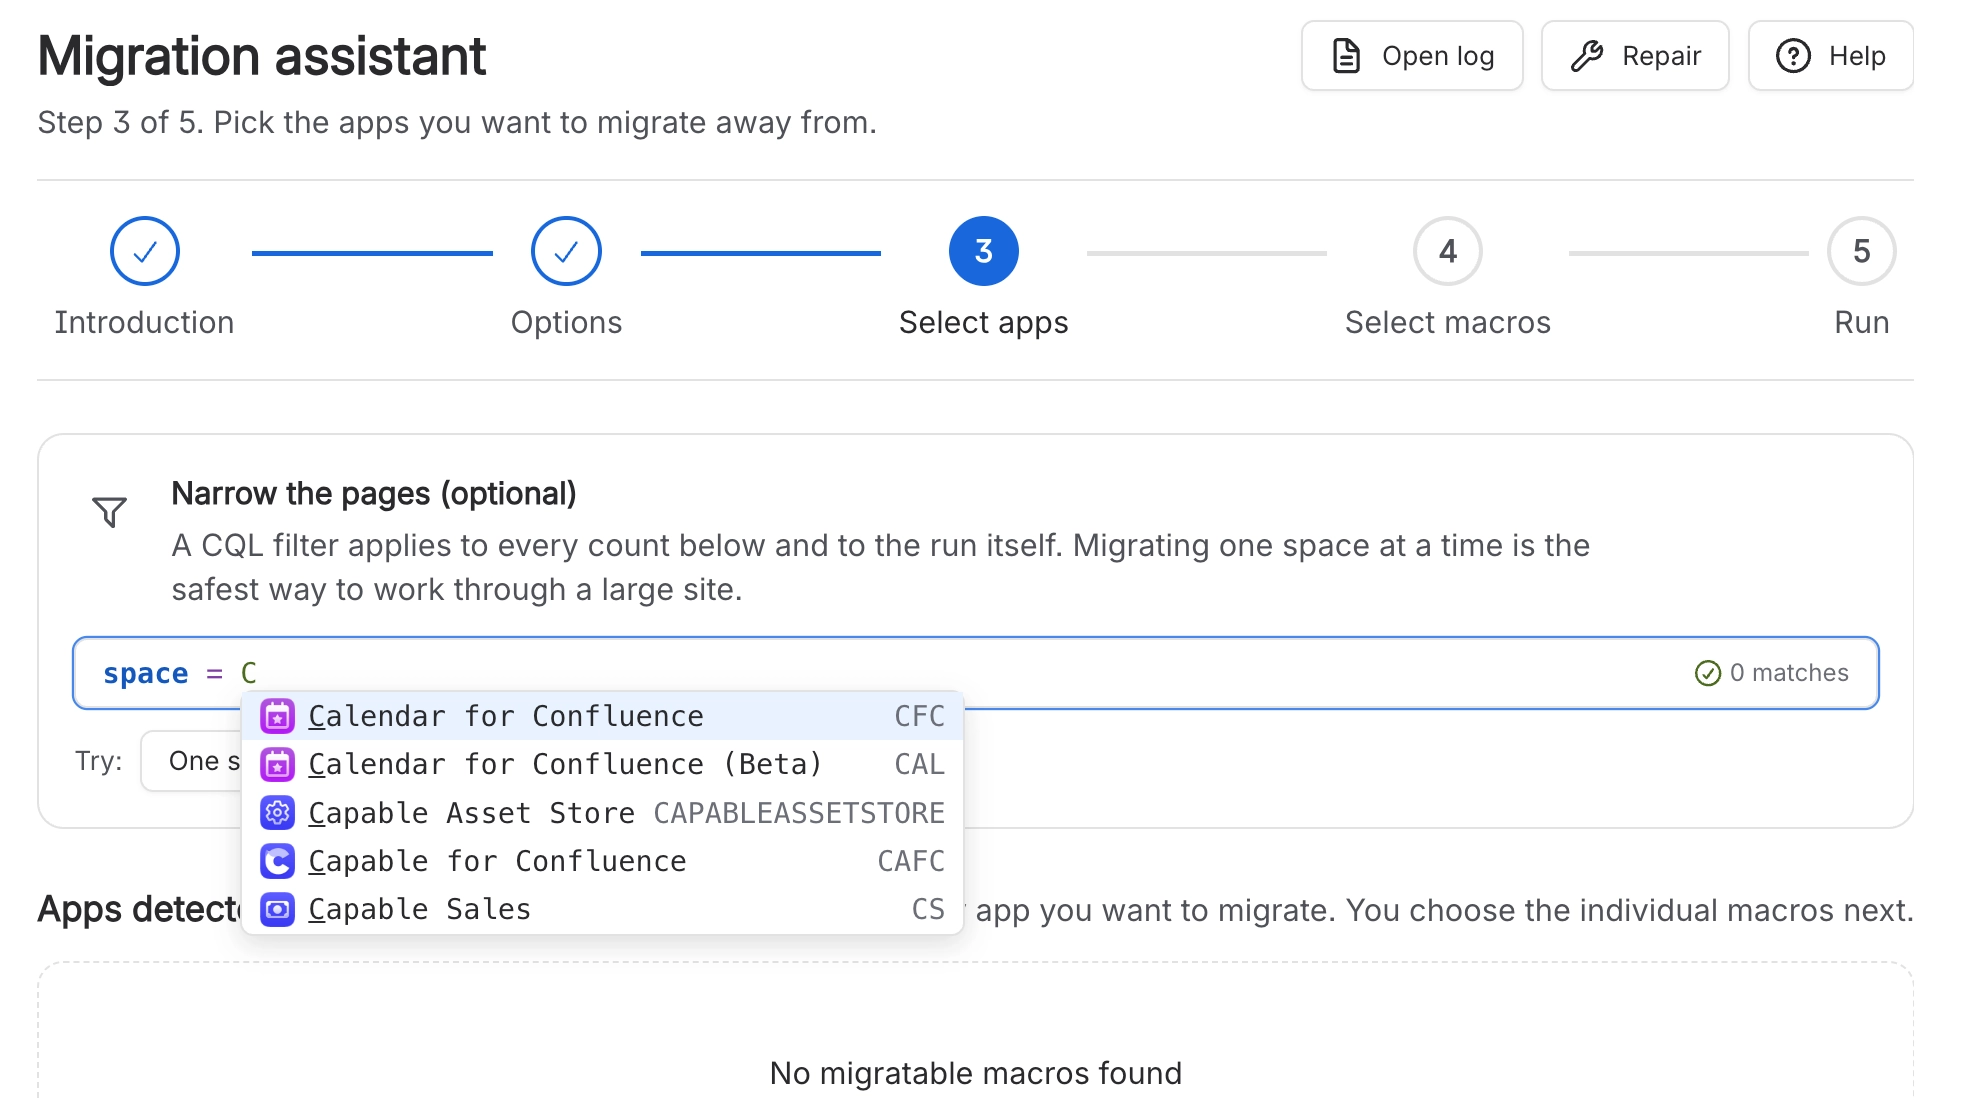
Task: Click the Capable for Confluence icon
Action: pos(277,861)
